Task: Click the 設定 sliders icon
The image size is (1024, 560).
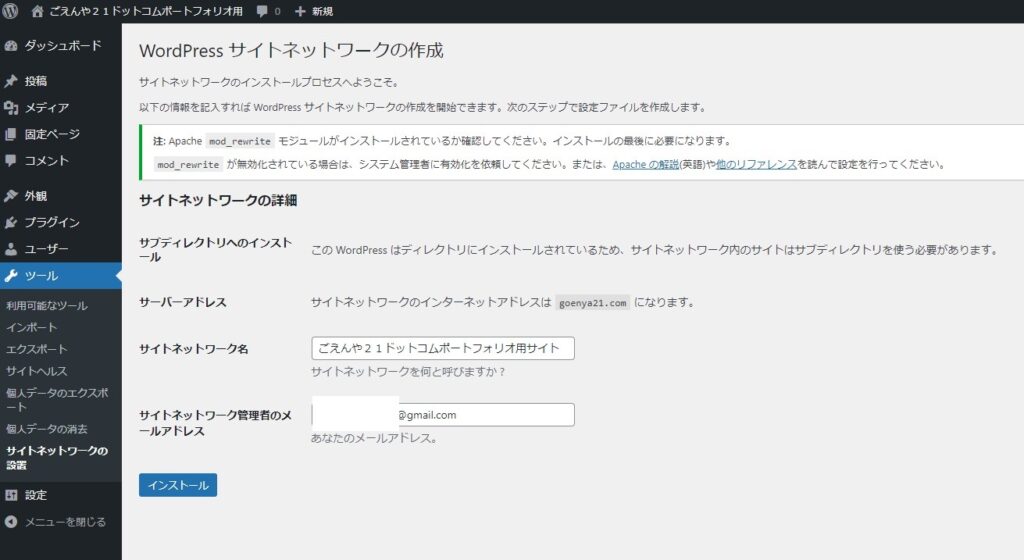Action: tap(10, 495)
